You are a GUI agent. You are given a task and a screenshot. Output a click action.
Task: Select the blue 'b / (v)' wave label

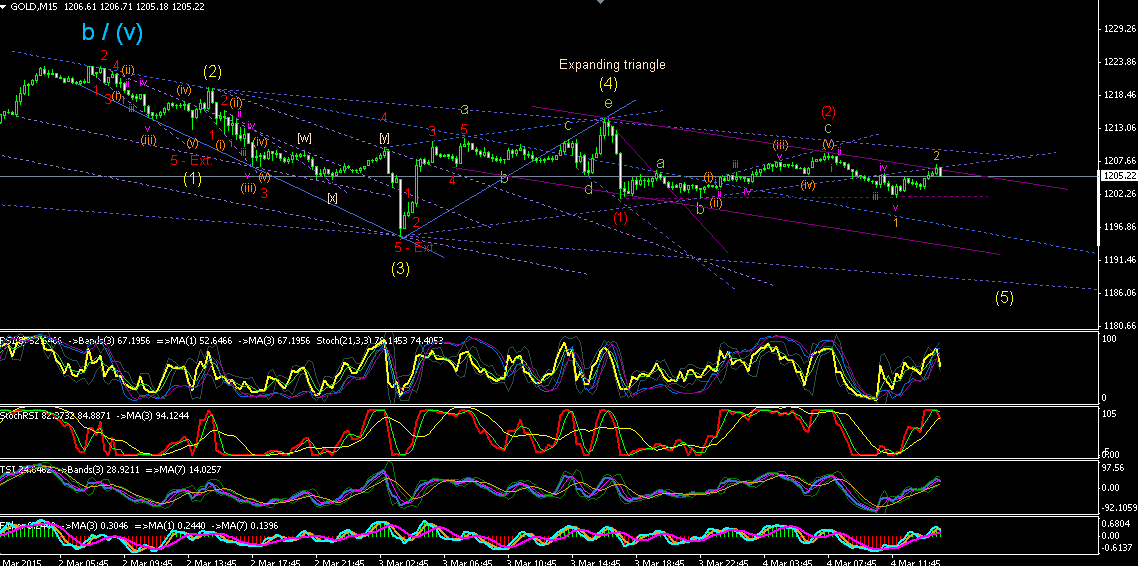point(110,31)
